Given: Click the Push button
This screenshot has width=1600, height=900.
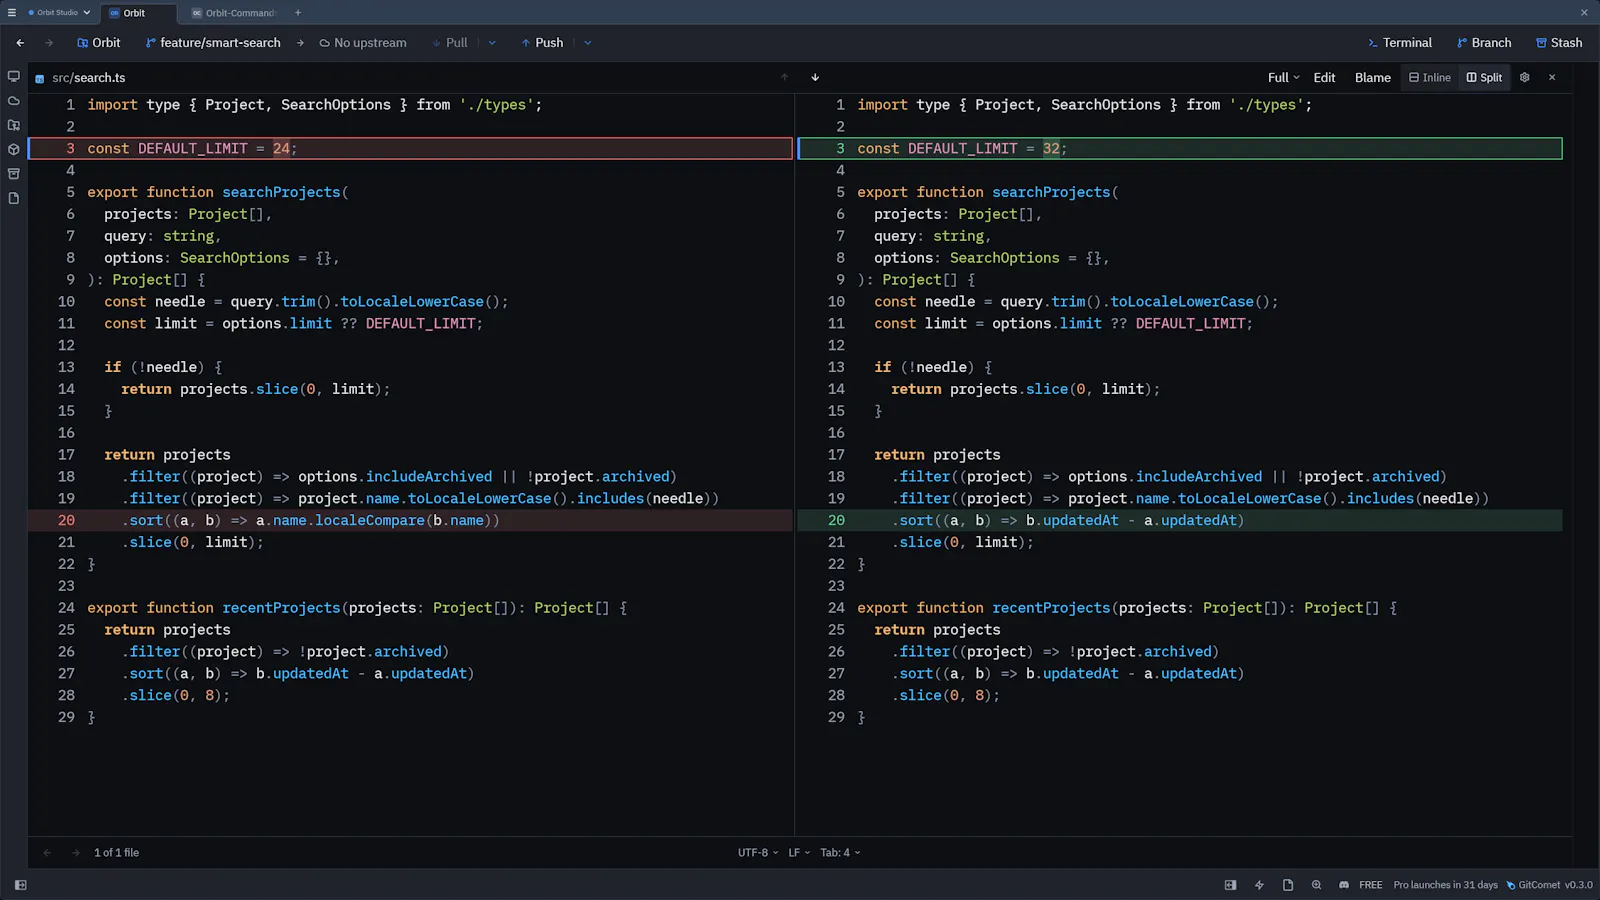Looking at the screenshot, I should point(542,43).
